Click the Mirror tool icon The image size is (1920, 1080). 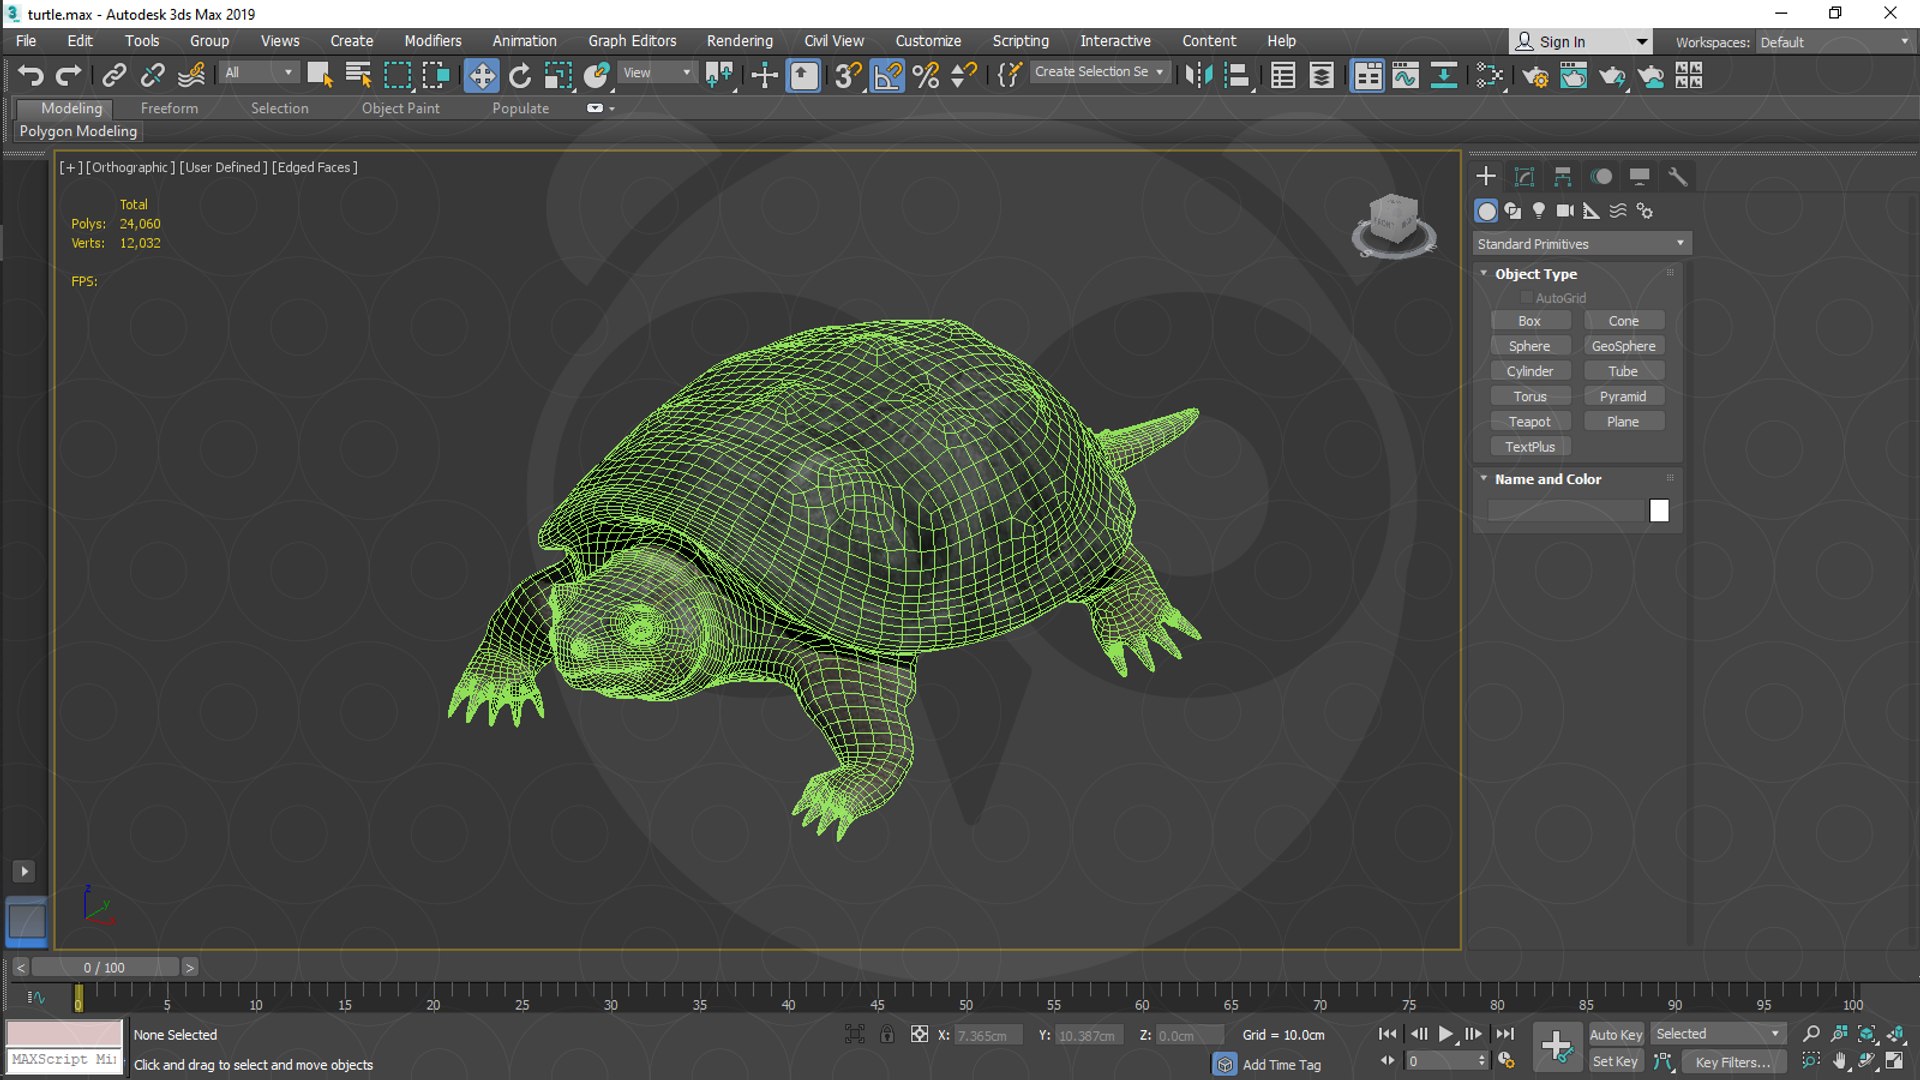tap(1198, 76)
